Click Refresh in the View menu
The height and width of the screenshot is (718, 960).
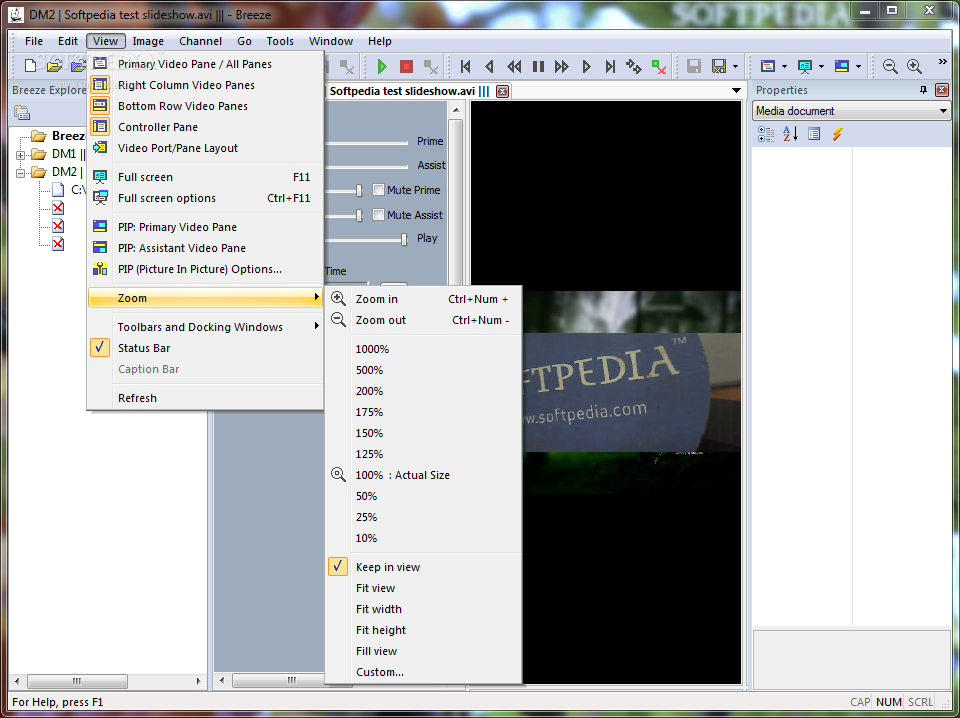click(x=206, y=398)
